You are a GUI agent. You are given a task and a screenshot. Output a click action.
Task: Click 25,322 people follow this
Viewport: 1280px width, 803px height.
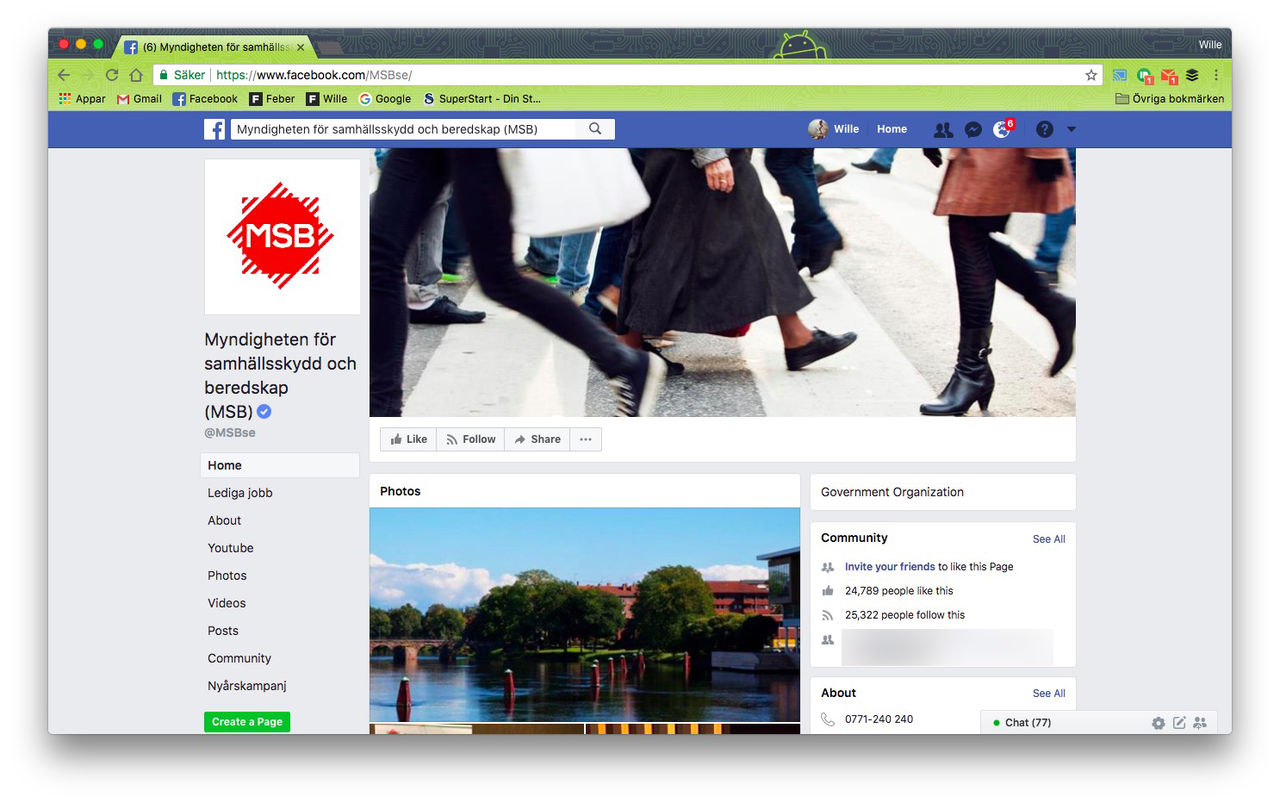pyautogui.click(x=905, y=615)
